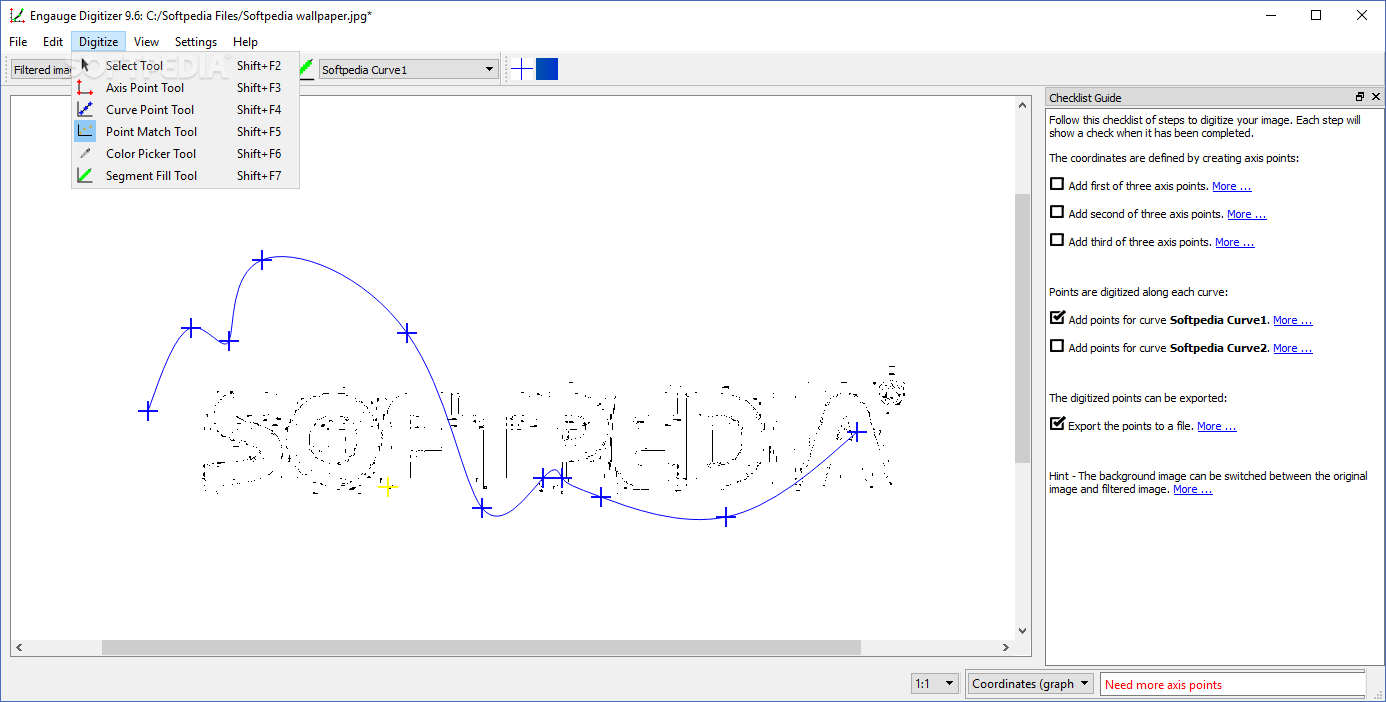Click the canvas scroll down arrow
This screenshot has height=702, width=1386.
pos(1022,631)
